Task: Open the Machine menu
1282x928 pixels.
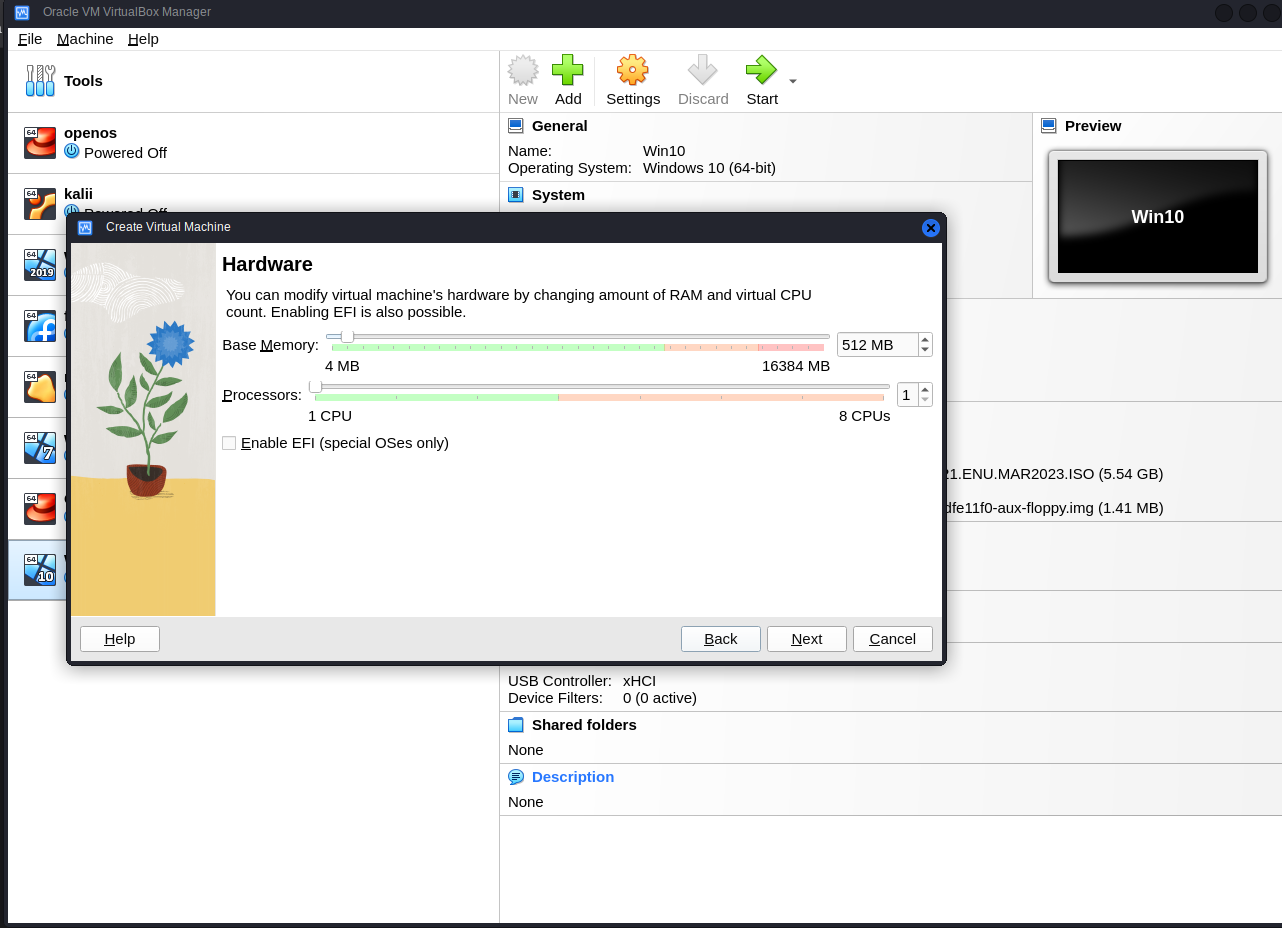Action: (85, 39)
